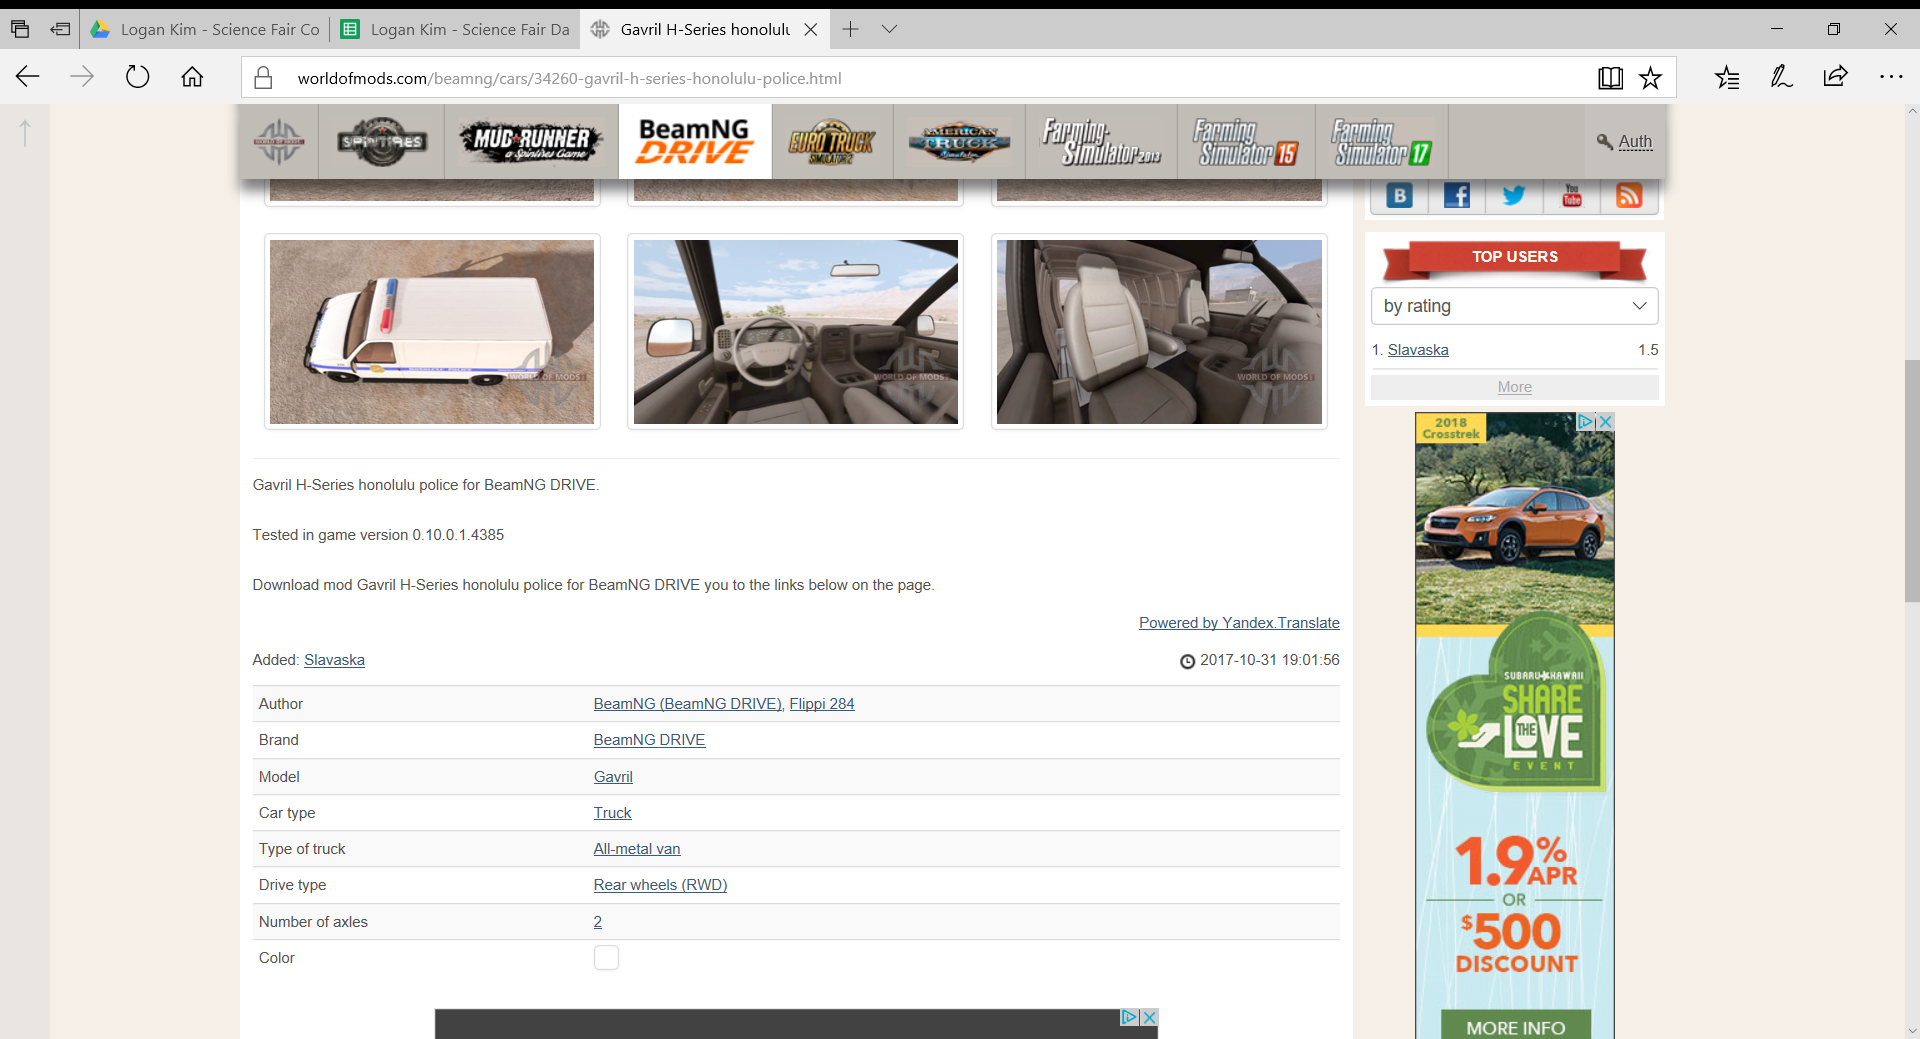Screen dimensions: 1920x1039
Task: Open Farming Simulator 17 section
Action: pos(1382,142)
